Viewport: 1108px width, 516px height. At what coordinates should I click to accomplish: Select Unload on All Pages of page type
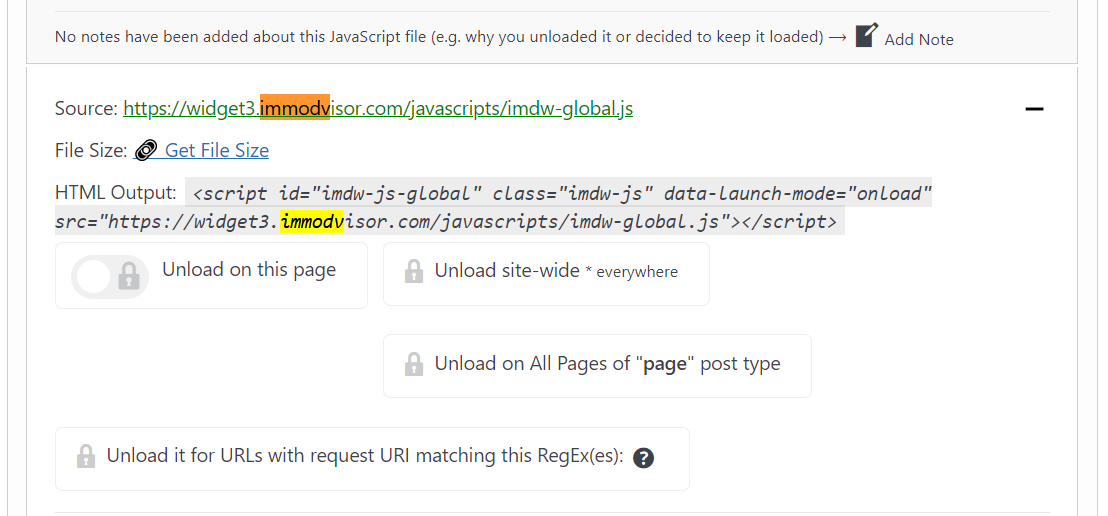coord(597,366)
